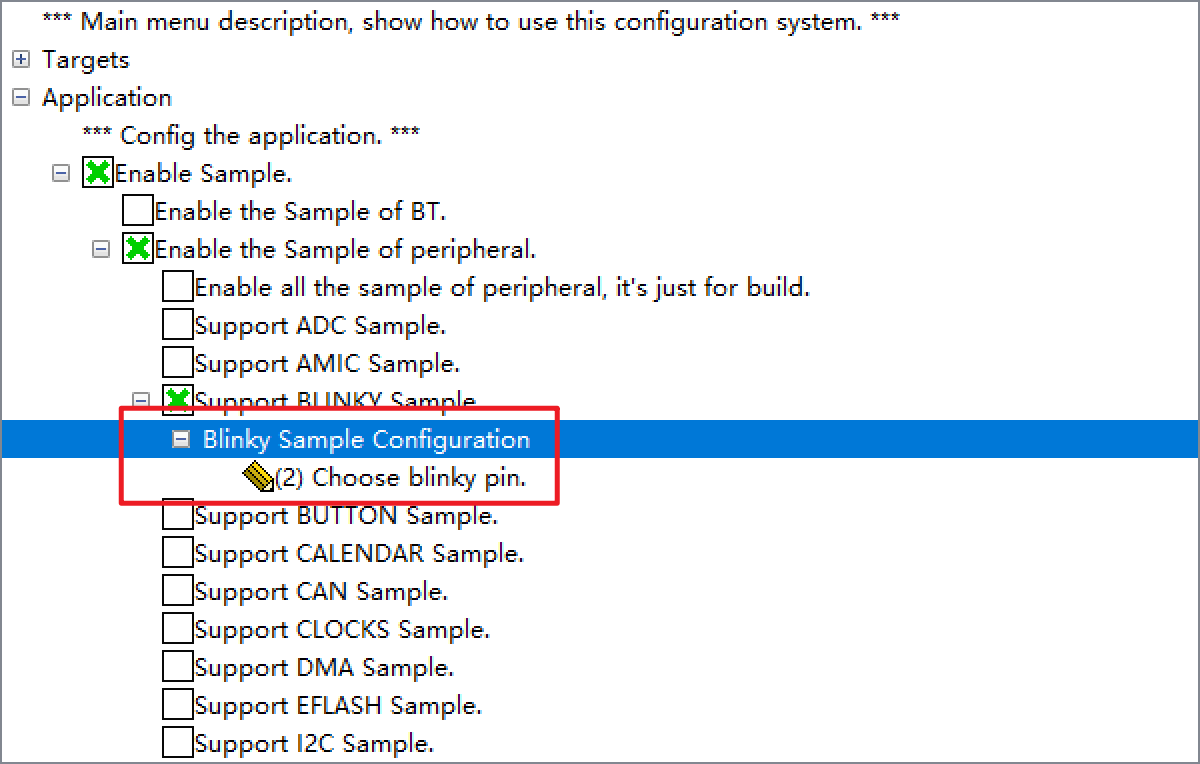The height and width of the screenshot is (764, 1200).
Task: Uncheck the Enable Sample checkbox
Action: tap(97, 174)
